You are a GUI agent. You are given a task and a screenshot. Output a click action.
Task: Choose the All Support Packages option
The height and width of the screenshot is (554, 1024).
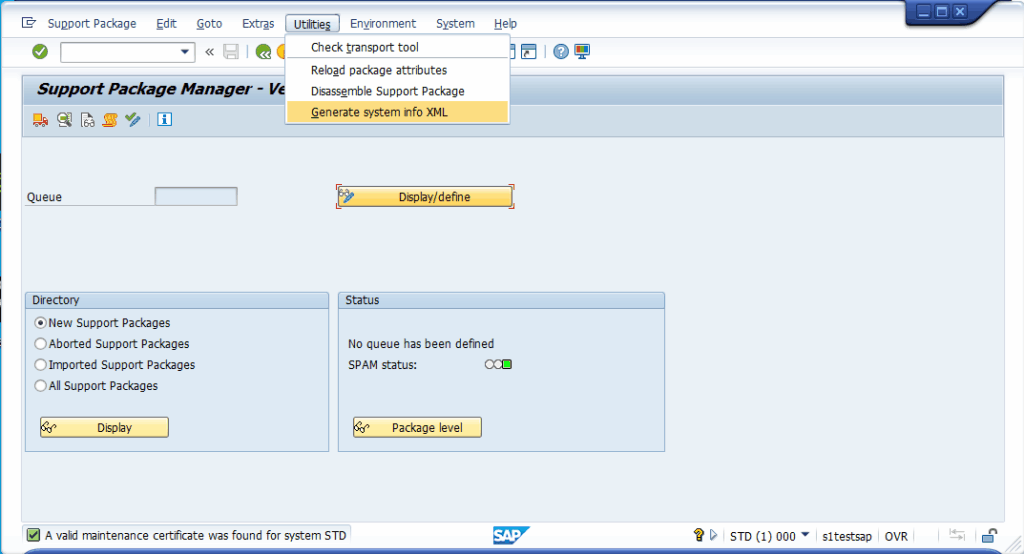click(41, 386)
